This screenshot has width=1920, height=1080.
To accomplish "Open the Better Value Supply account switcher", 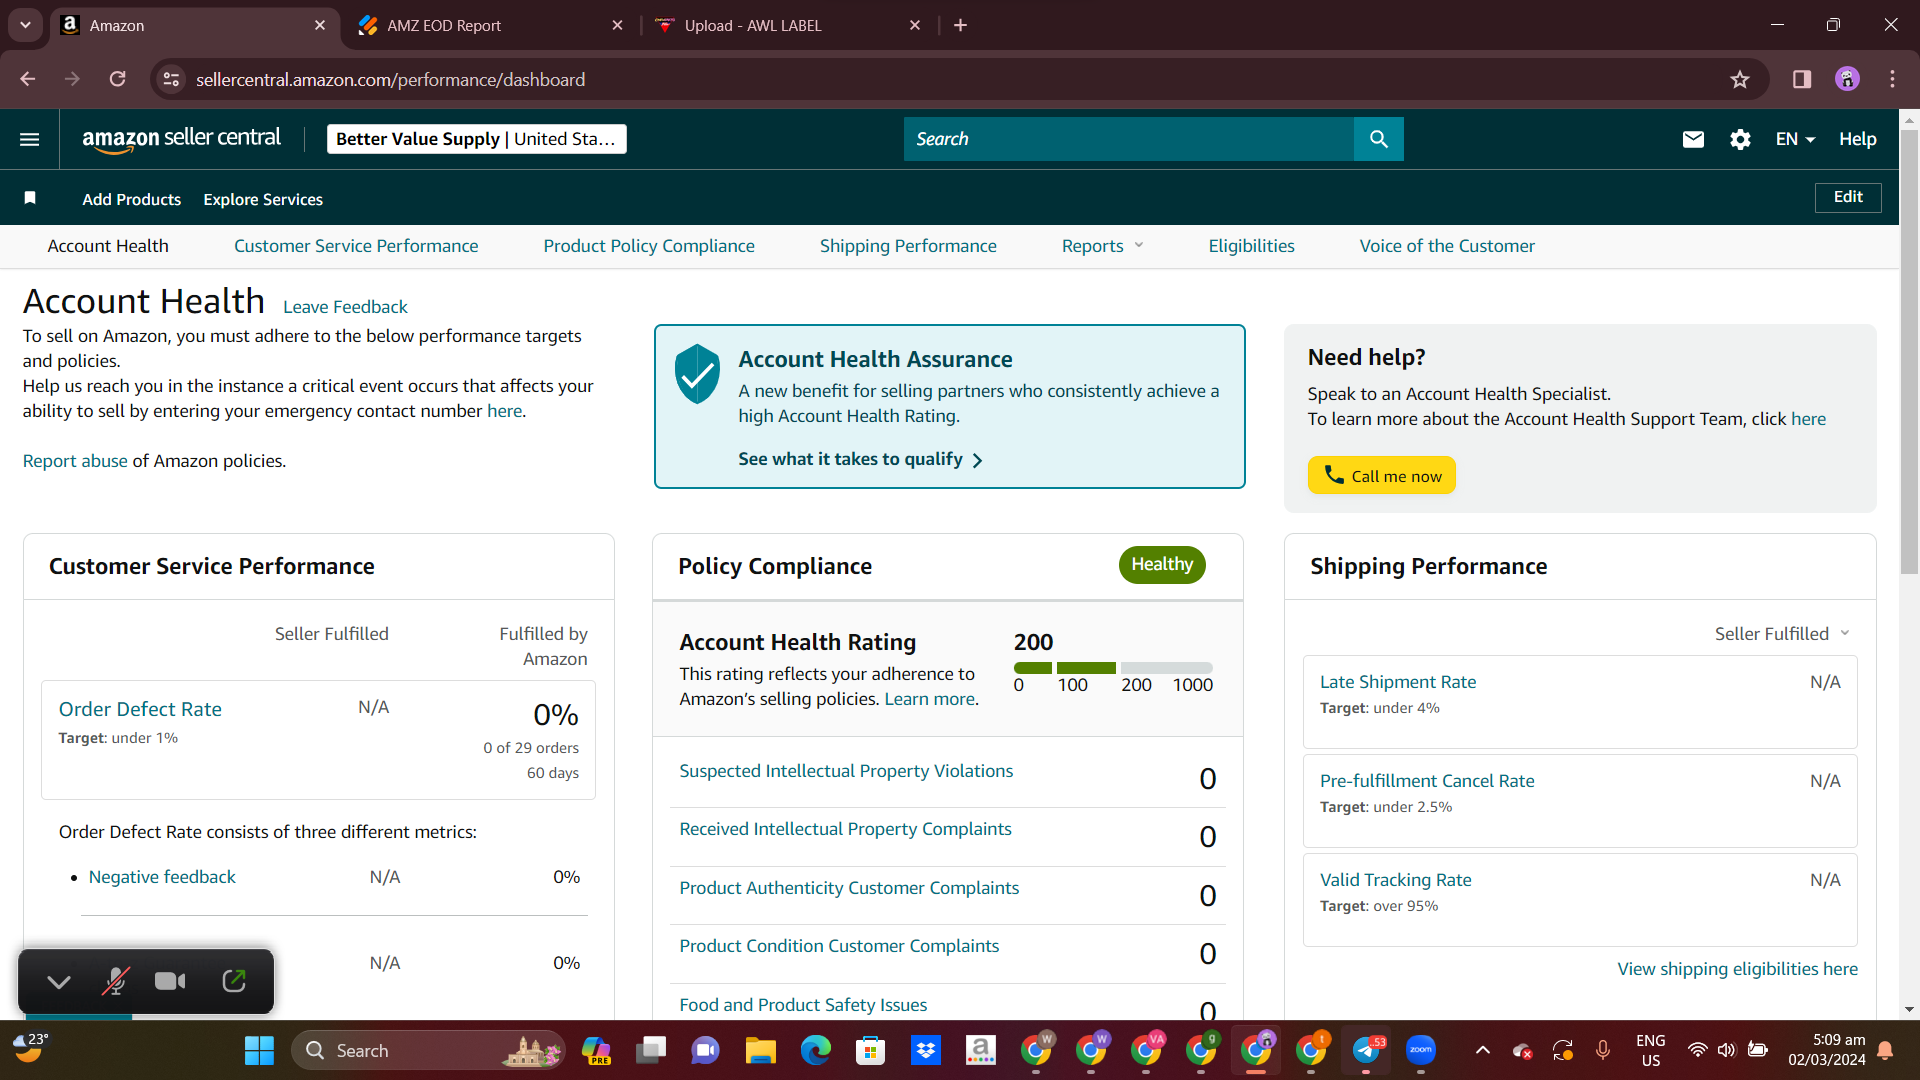I will (476, 139).
